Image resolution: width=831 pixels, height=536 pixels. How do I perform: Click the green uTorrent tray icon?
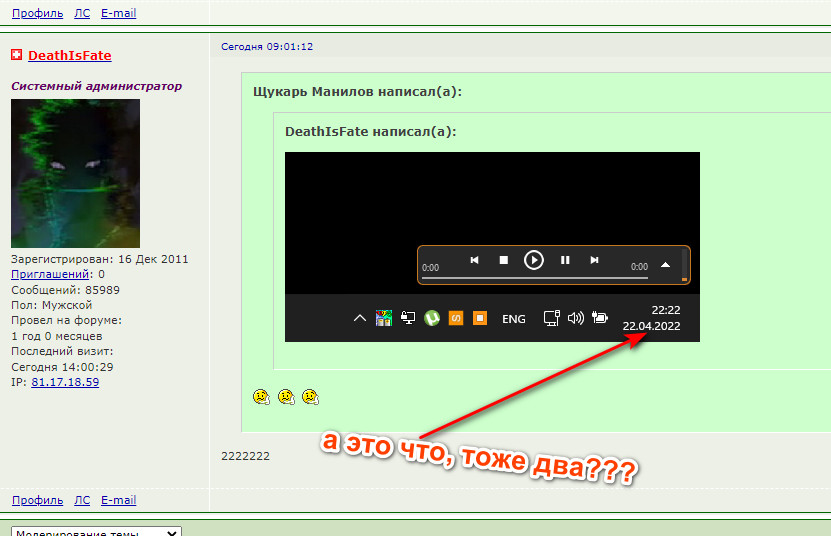click(x=432, y=318)
